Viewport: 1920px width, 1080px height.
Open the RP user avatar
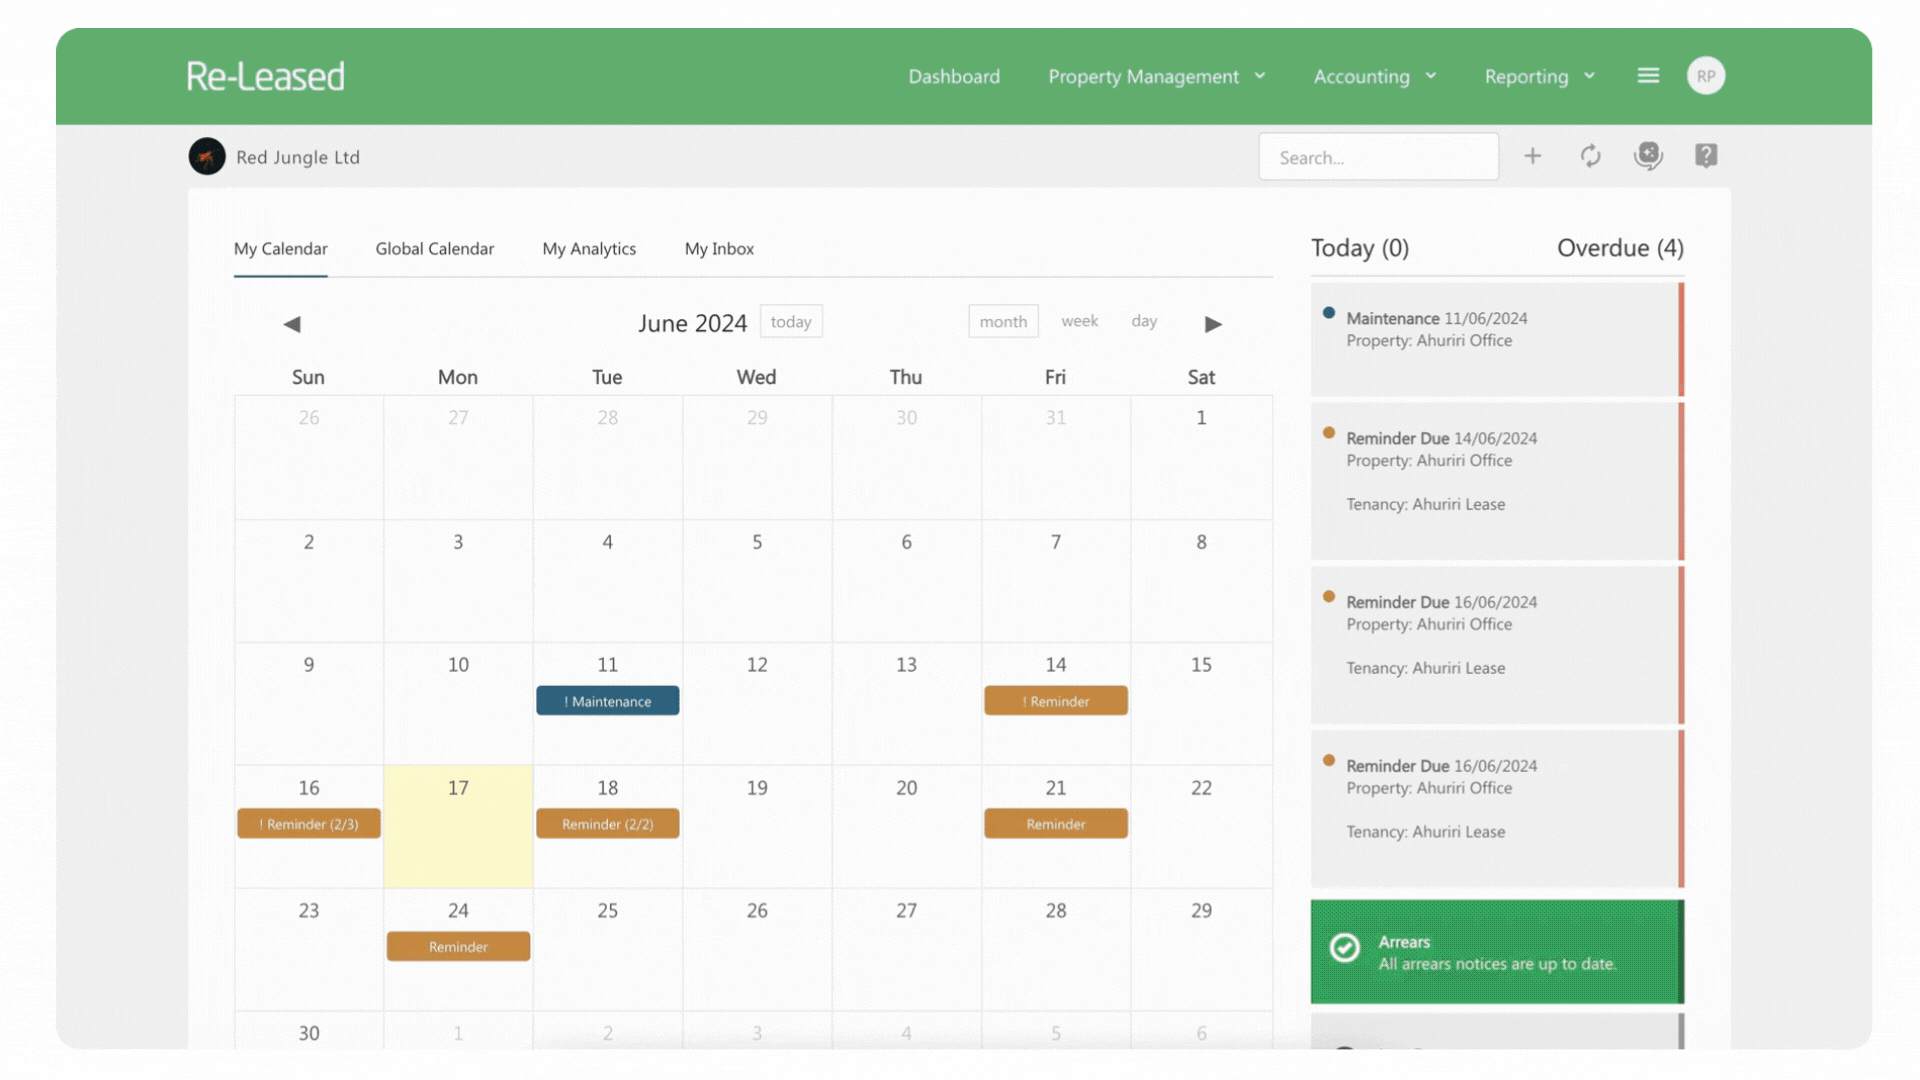(x=1706, y=76)
